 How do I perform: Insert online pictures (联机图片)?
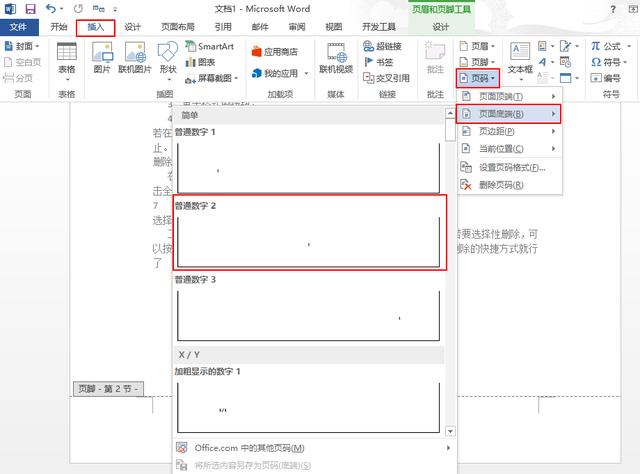click(x=135, y=58)
